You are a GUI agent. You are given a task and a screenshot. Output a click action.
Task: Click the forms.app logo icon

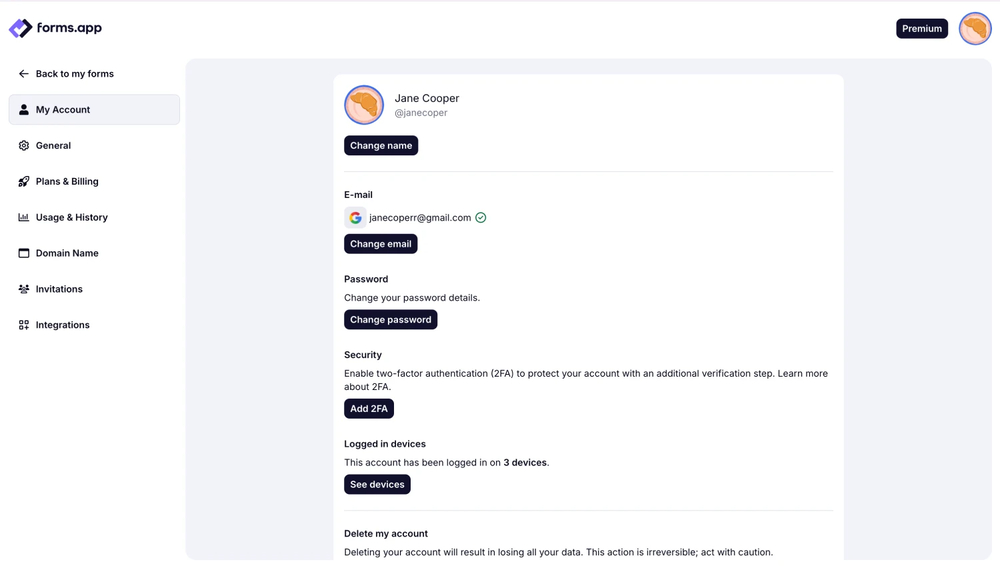click(x=21, y=29)
